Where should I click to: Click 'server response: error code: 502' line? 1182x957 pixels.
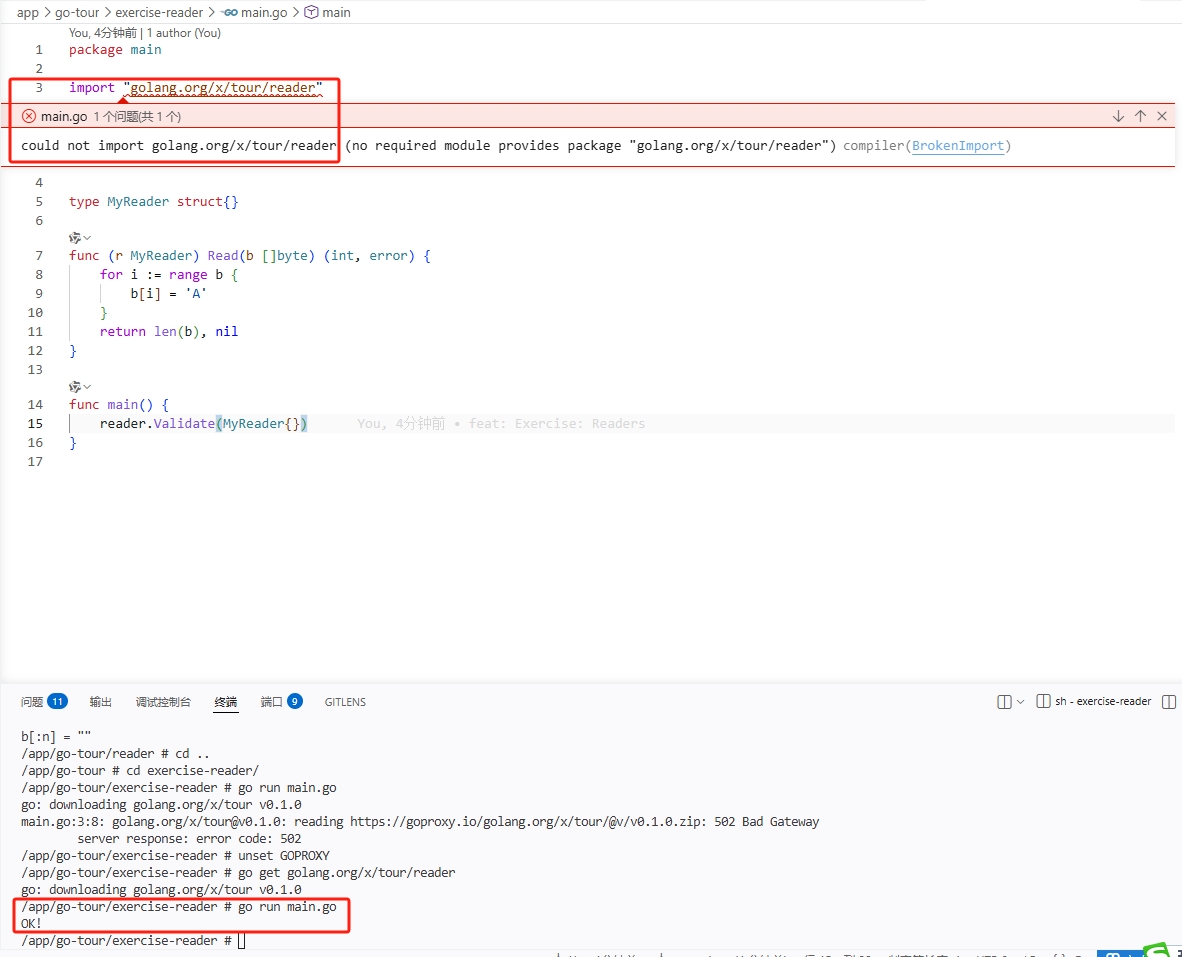click(189, 839)
